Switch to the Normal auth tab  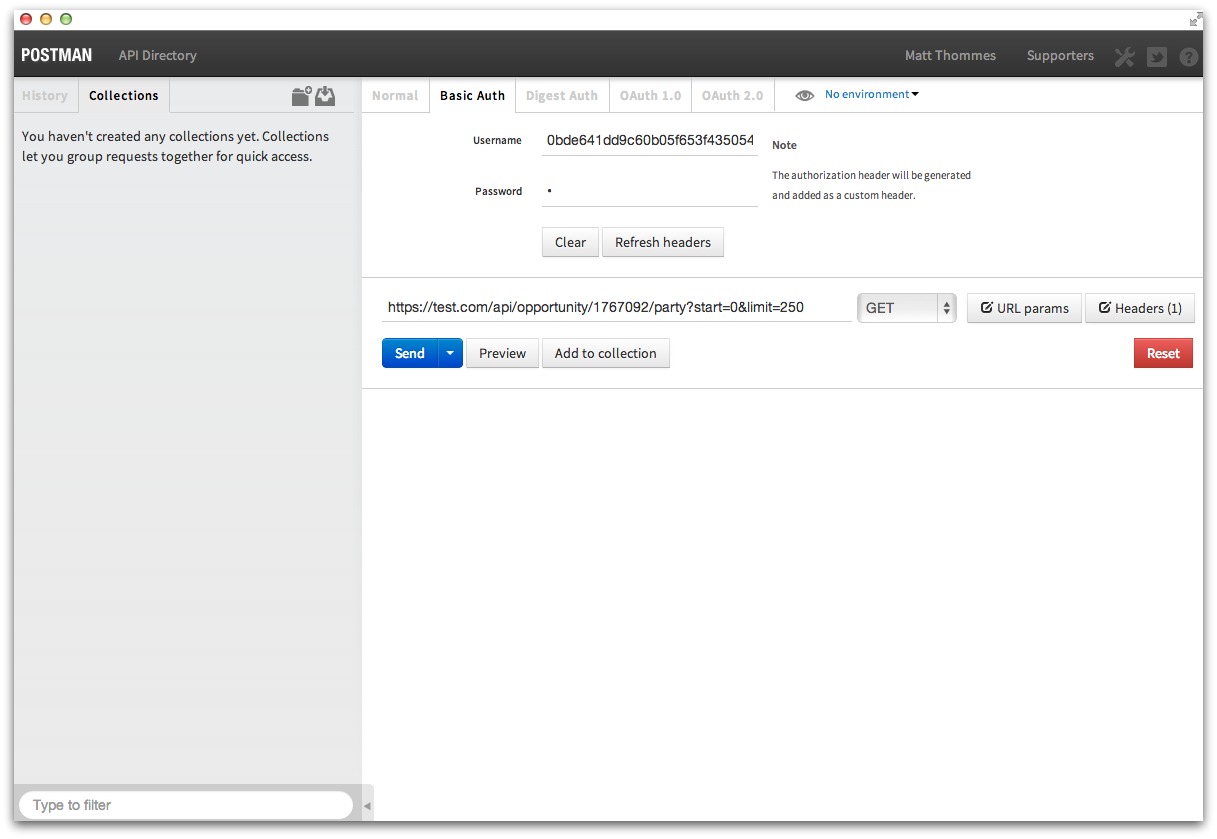point(395,95)
